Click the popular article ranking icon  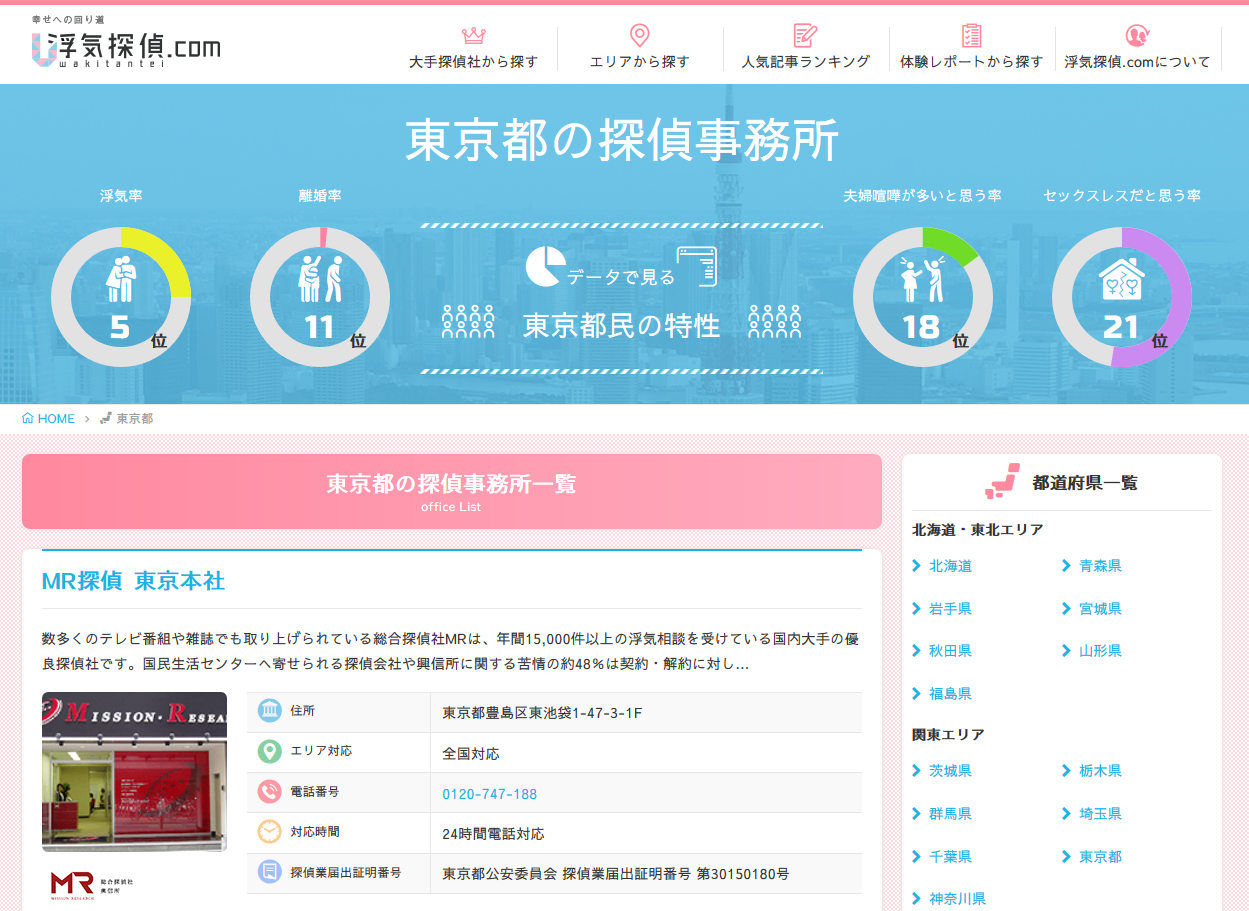tap(805, 36)
